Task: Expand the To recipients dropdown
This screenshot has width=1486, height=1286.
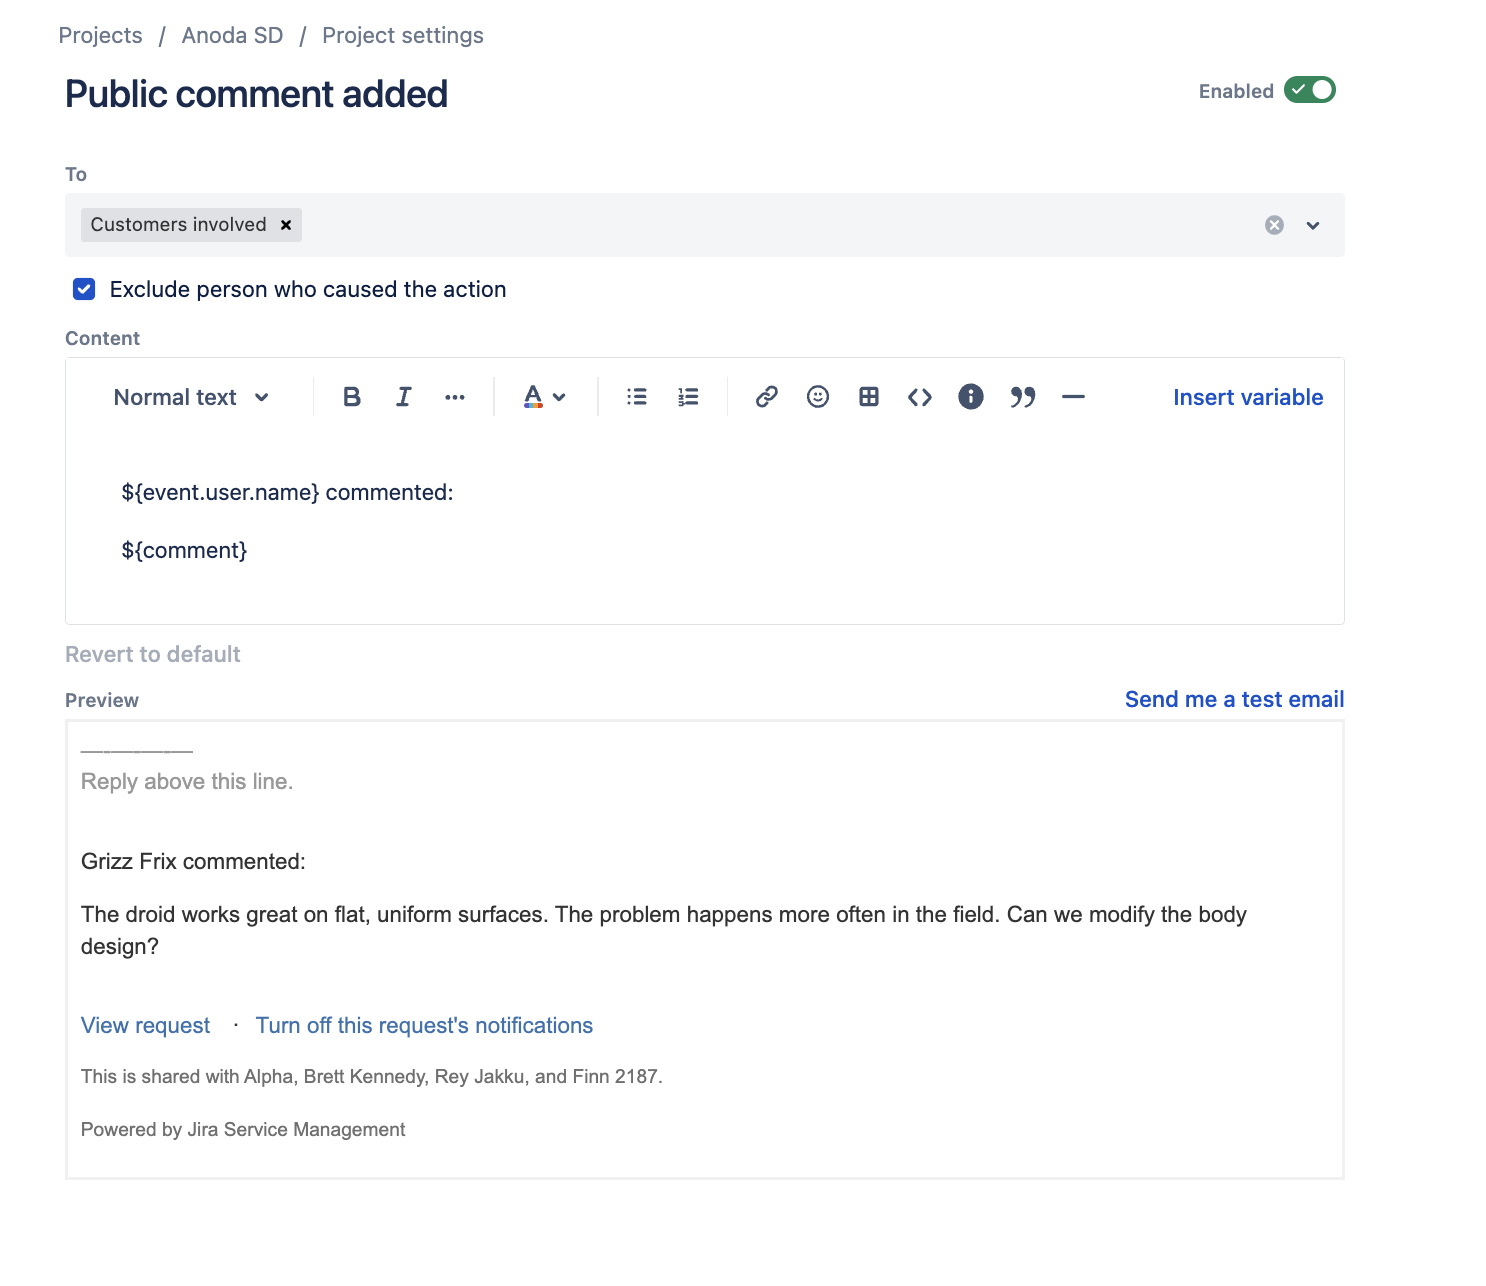Action: [x=1313, y=225]
